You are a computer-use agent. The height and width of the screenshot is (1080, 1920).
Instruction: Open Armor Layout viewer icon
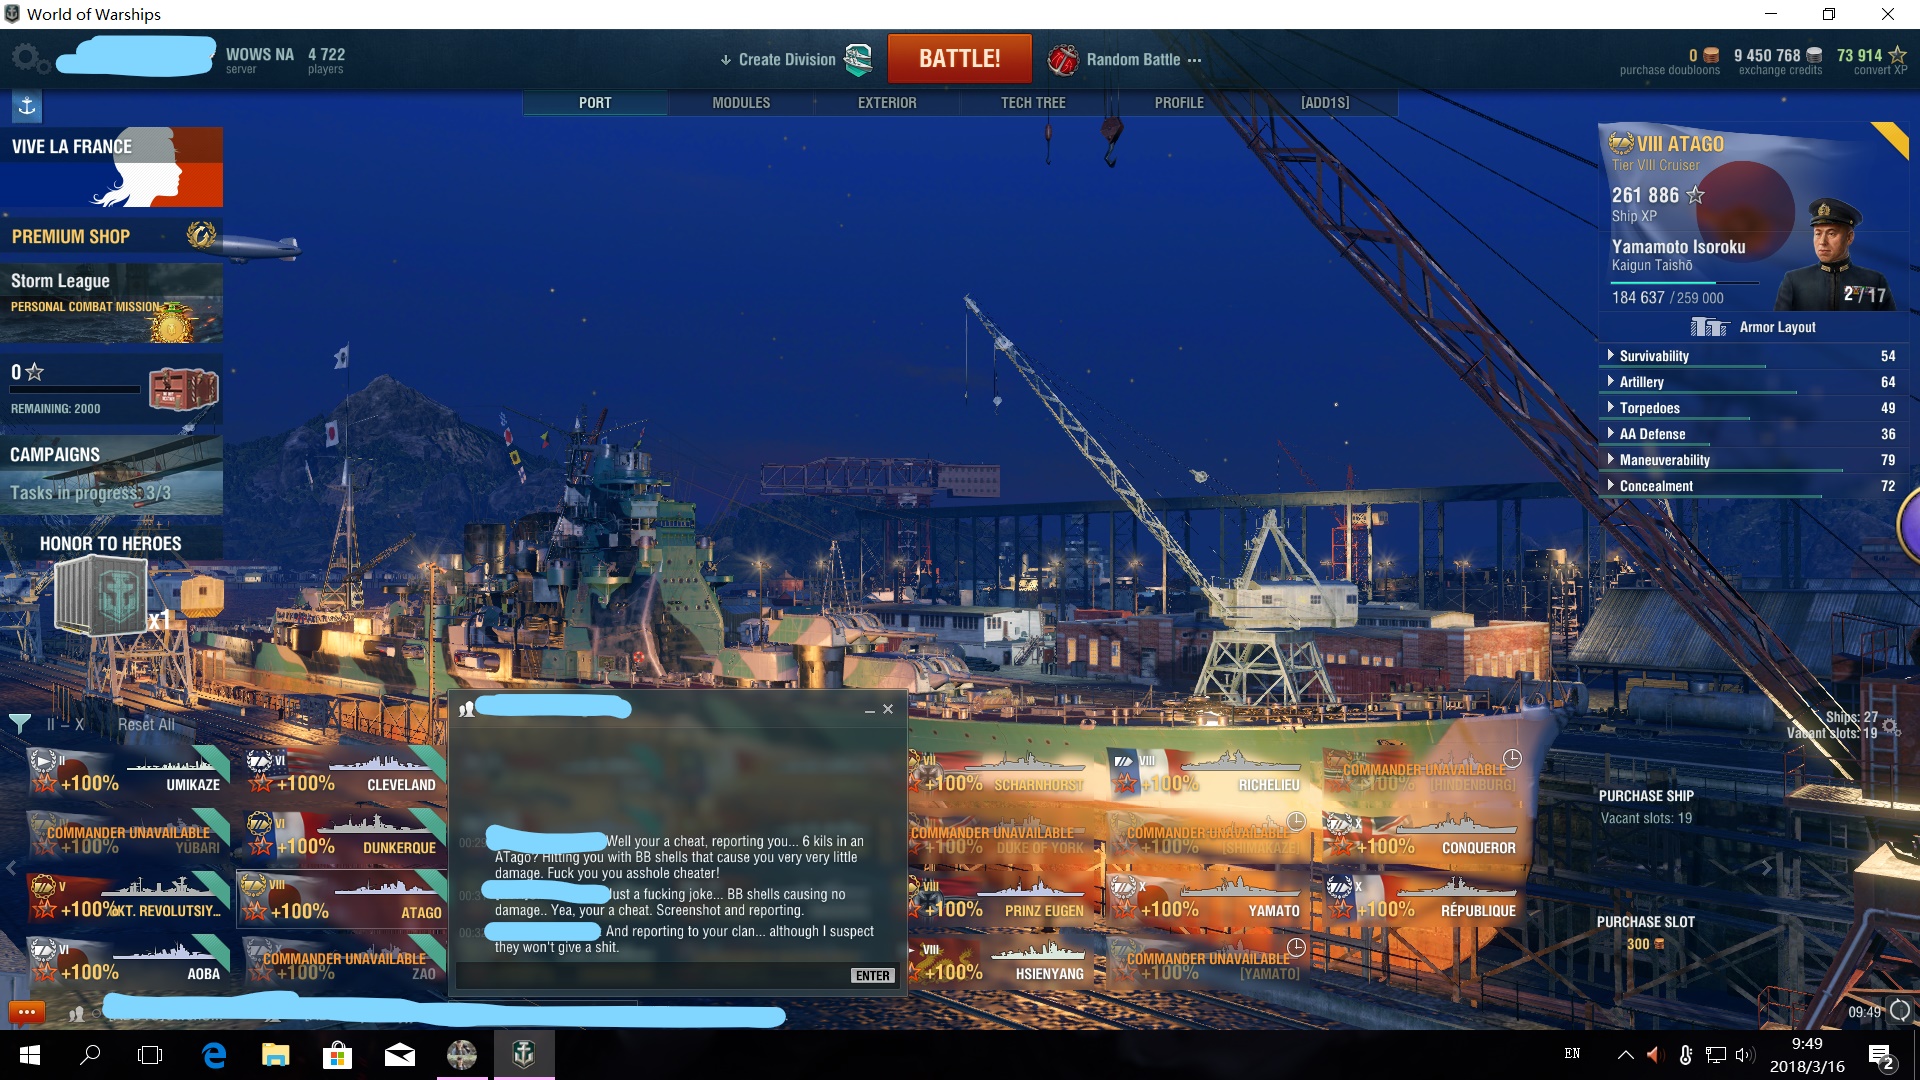(1709, 327)
